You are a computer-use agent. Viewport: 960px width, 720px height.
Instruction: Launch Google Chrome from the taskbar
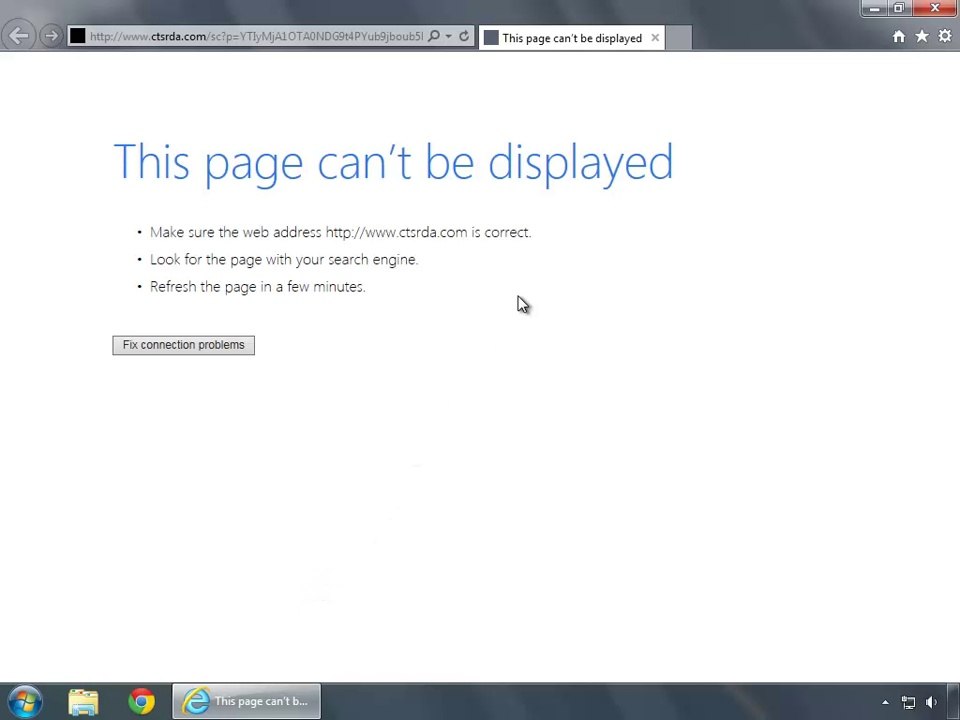pos(141,702)
